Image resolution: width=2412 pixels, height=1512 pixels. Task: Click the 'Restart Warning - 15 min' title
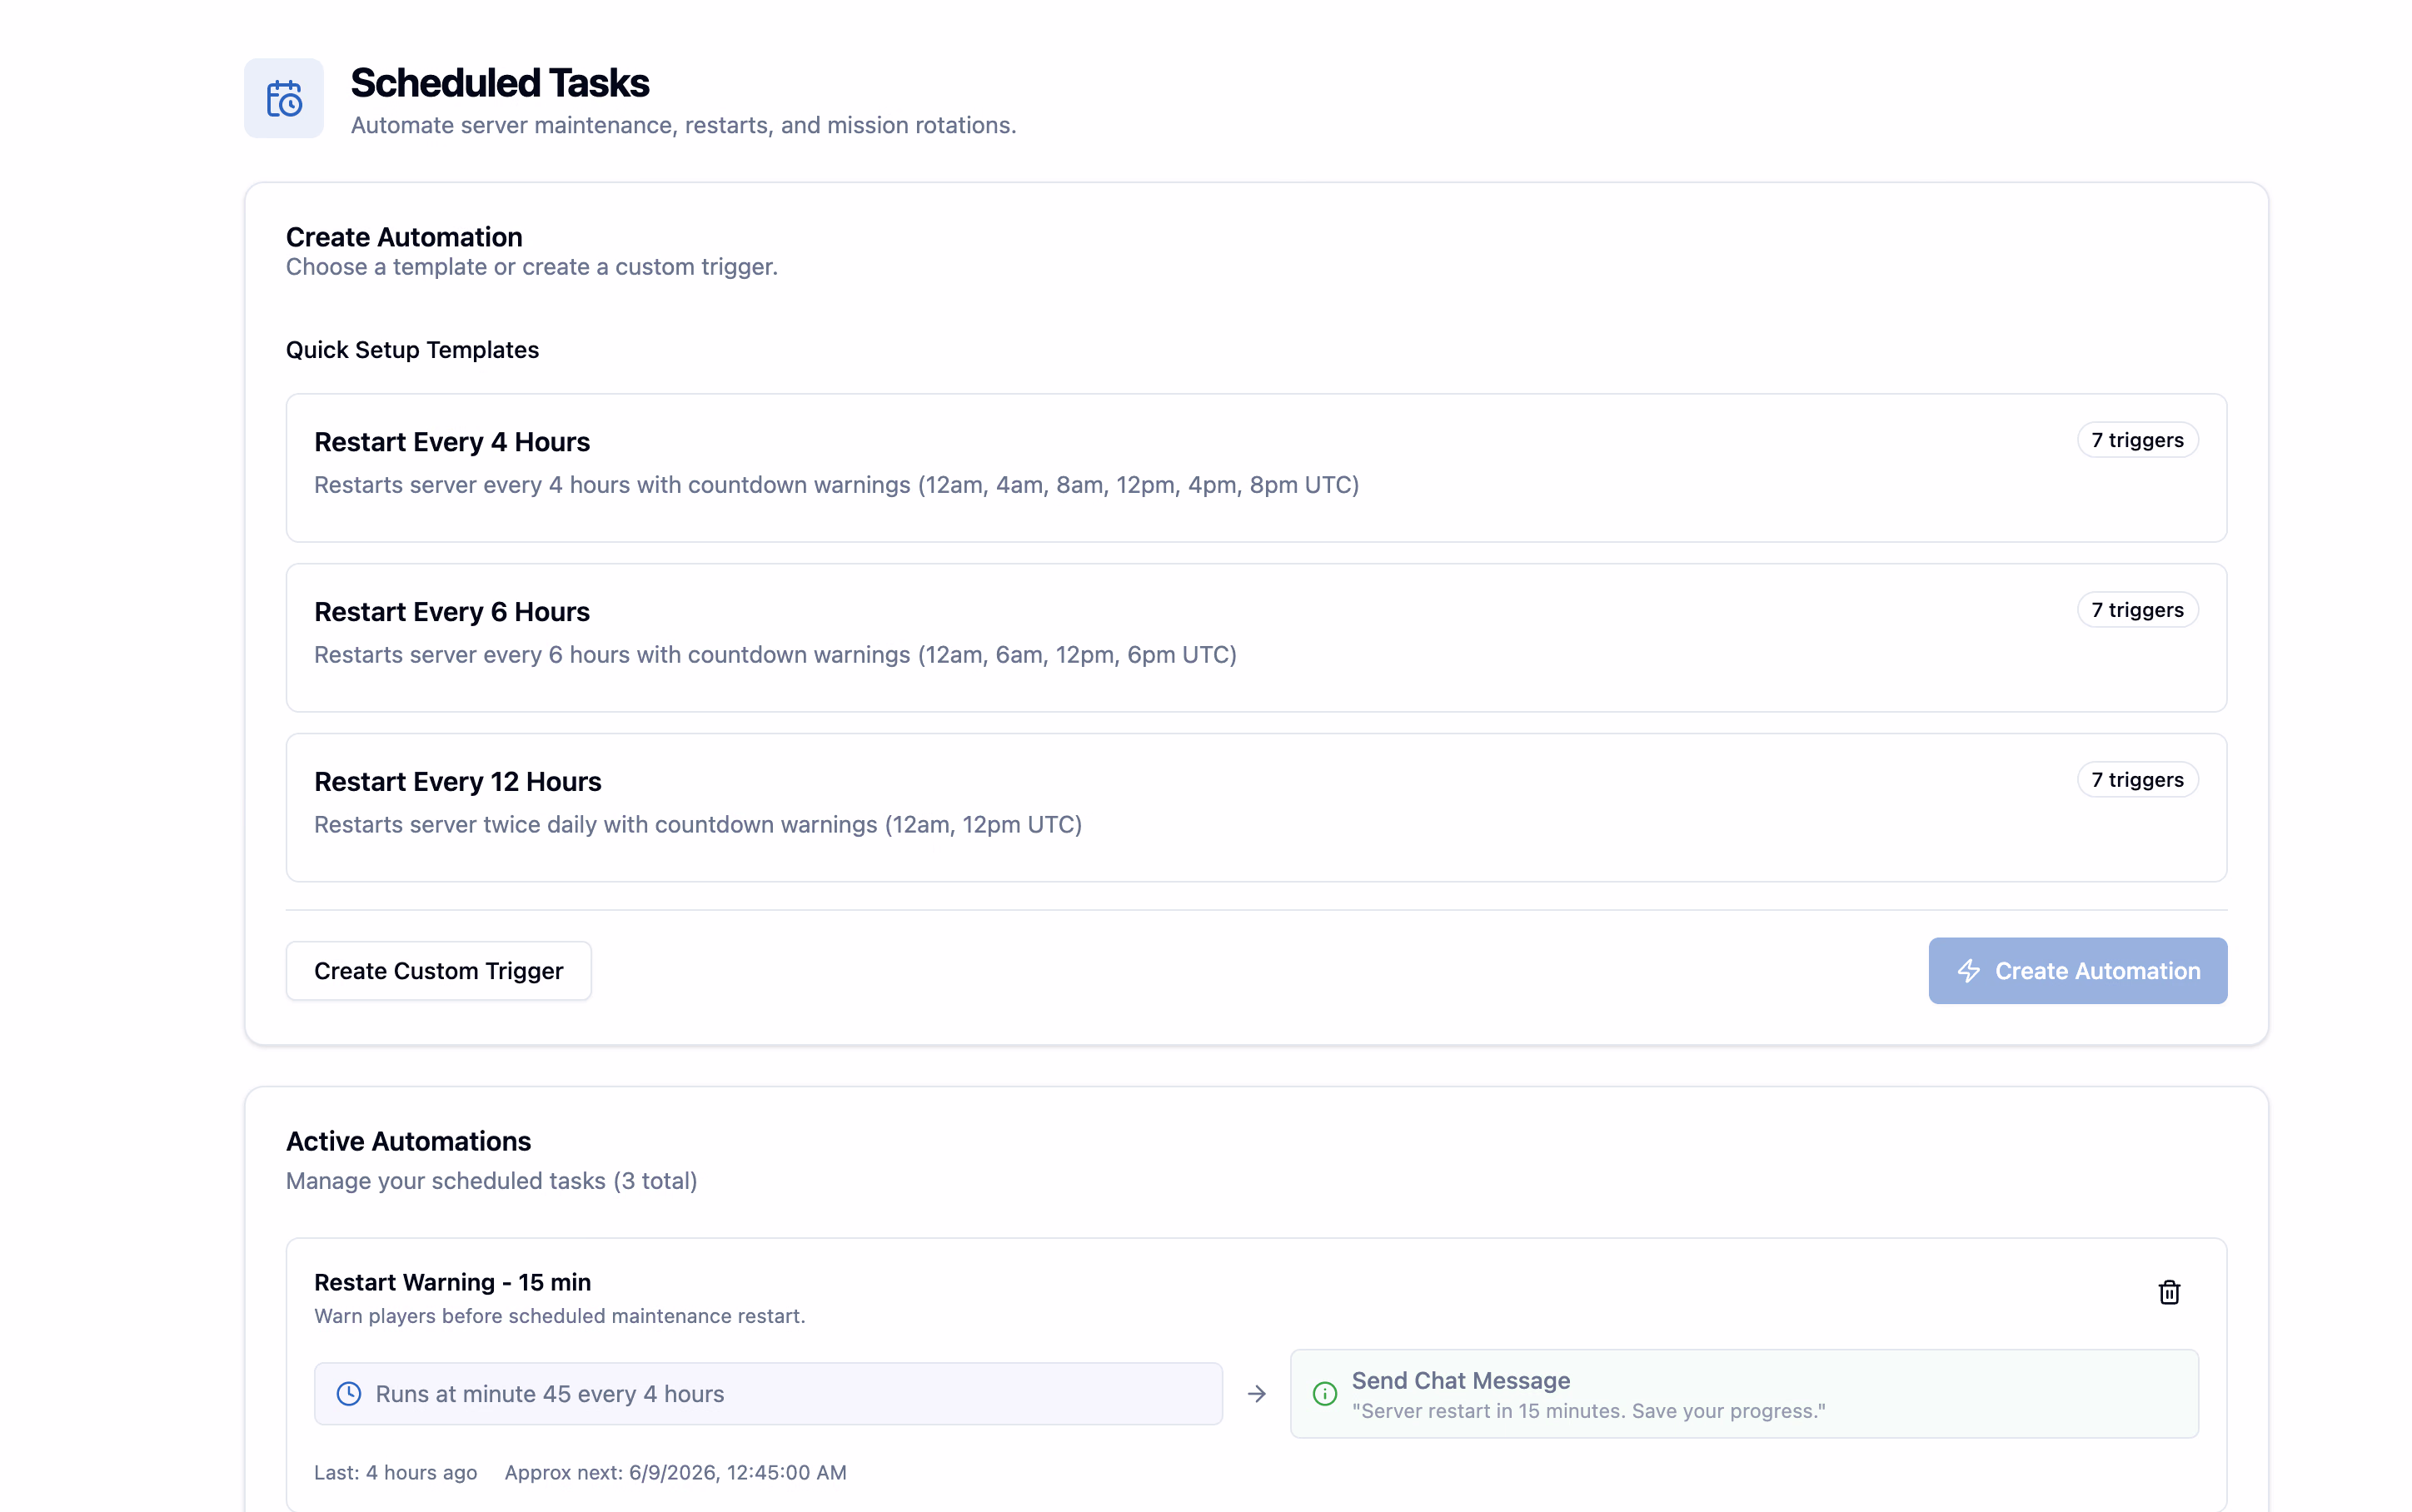pyautogui.click(x=452, y=1282)
